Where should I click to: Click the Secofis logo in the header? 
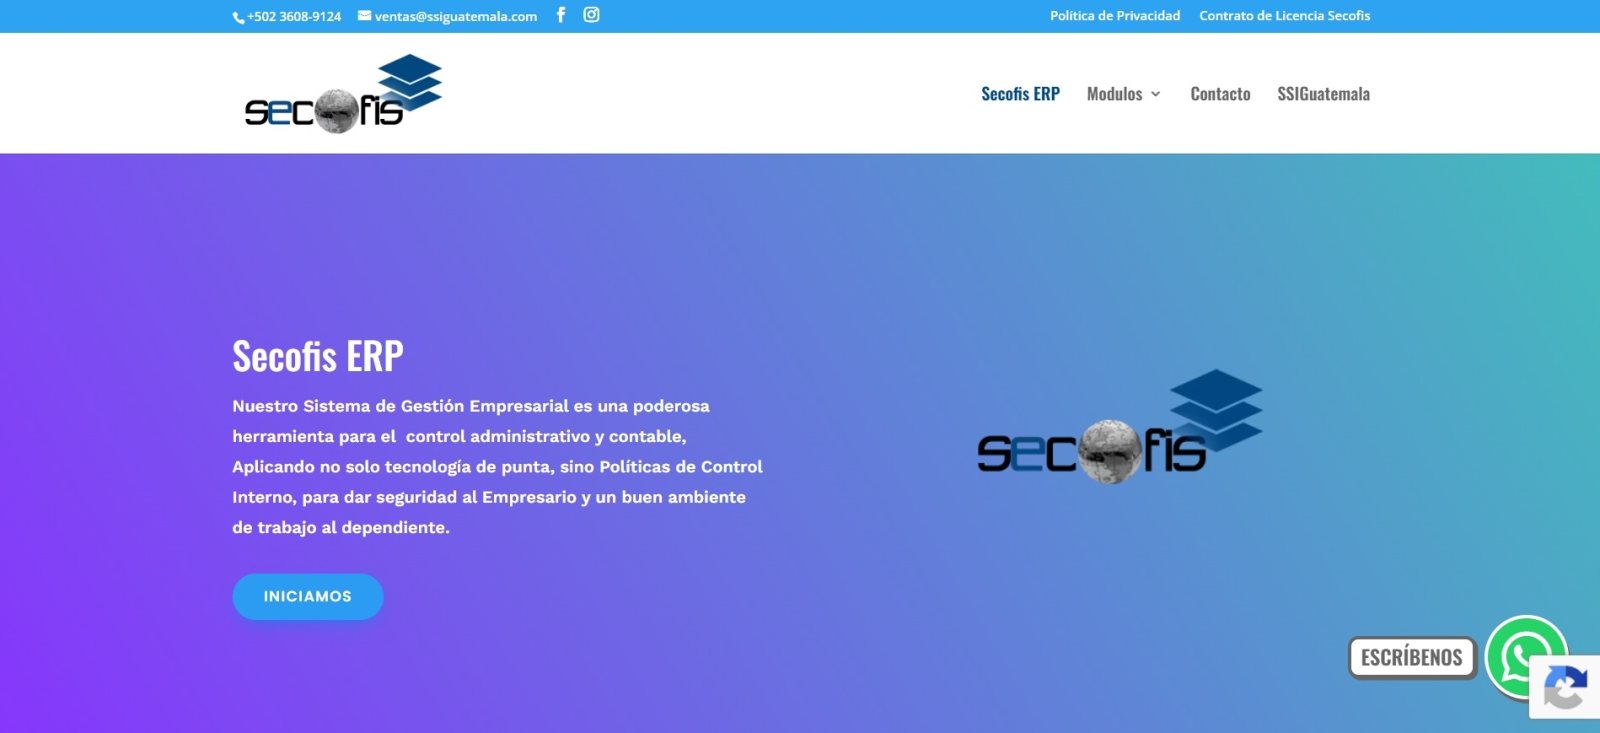[343, 93]
